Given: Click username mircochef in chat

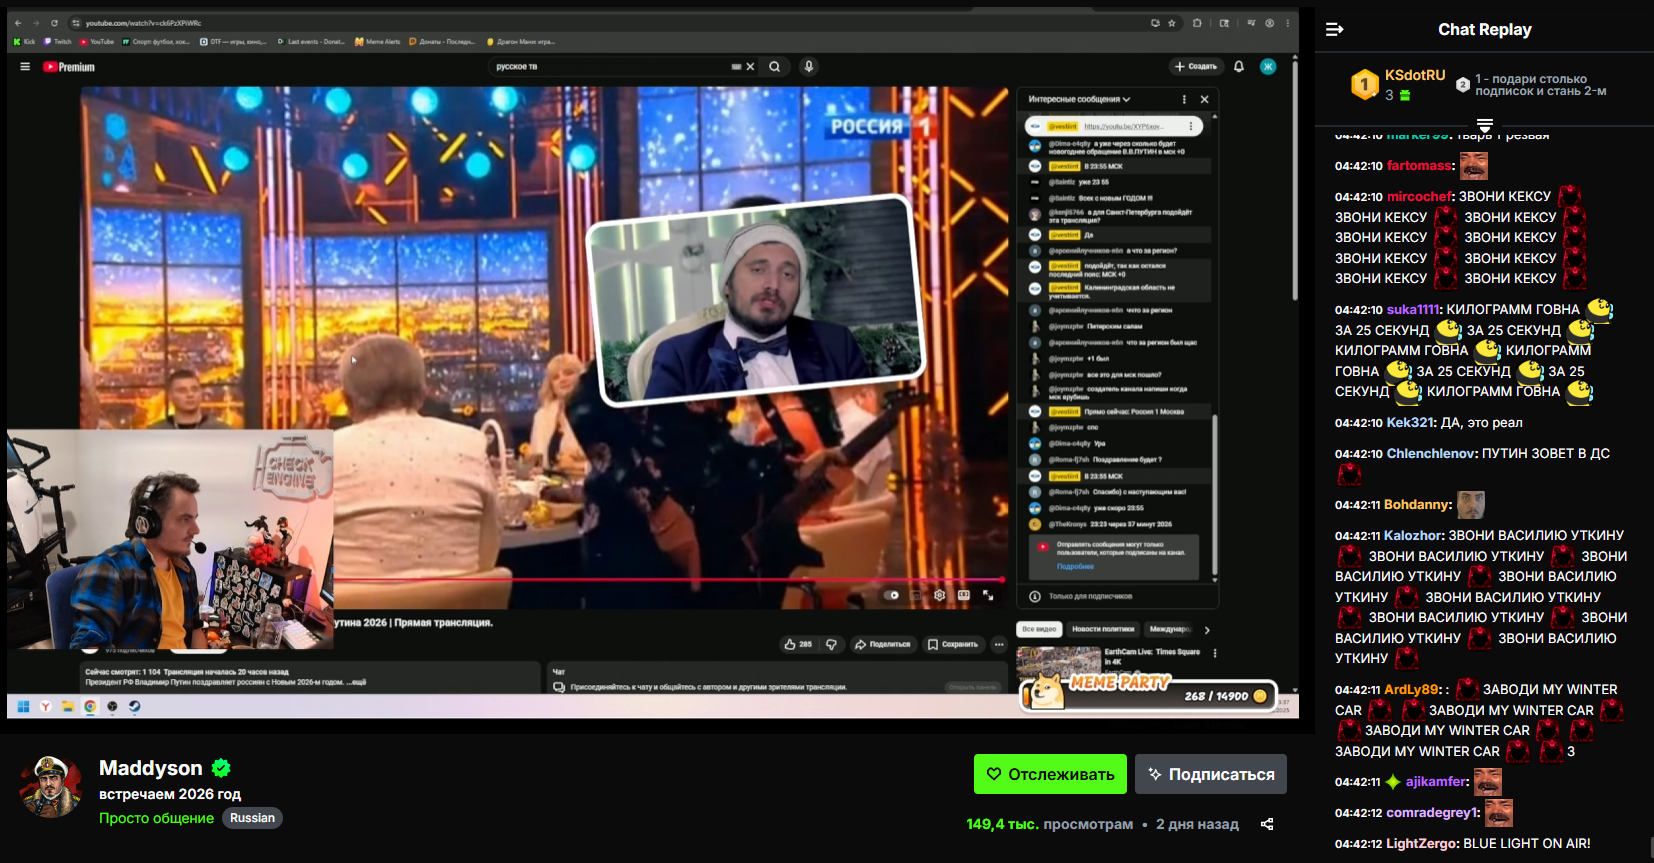Looking at the screenshot, I should point(1419,197).
